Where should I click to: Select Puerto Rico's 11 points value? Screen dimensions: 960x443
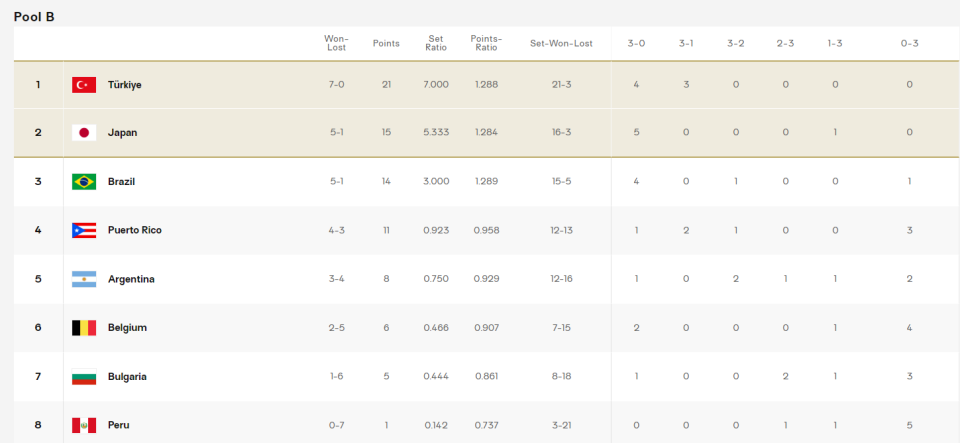(386, 230)
